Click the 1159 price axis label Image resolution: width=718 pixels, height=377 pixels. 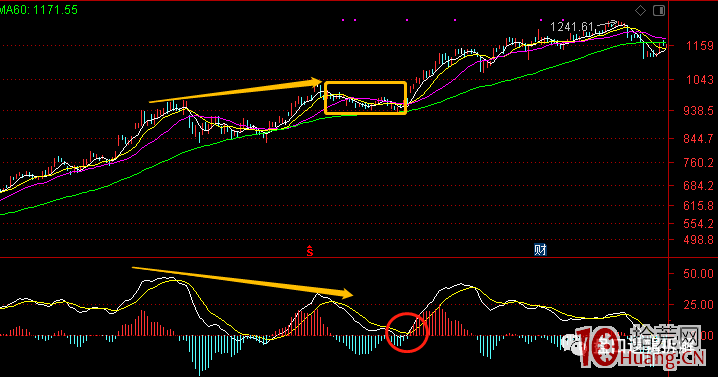700,46
